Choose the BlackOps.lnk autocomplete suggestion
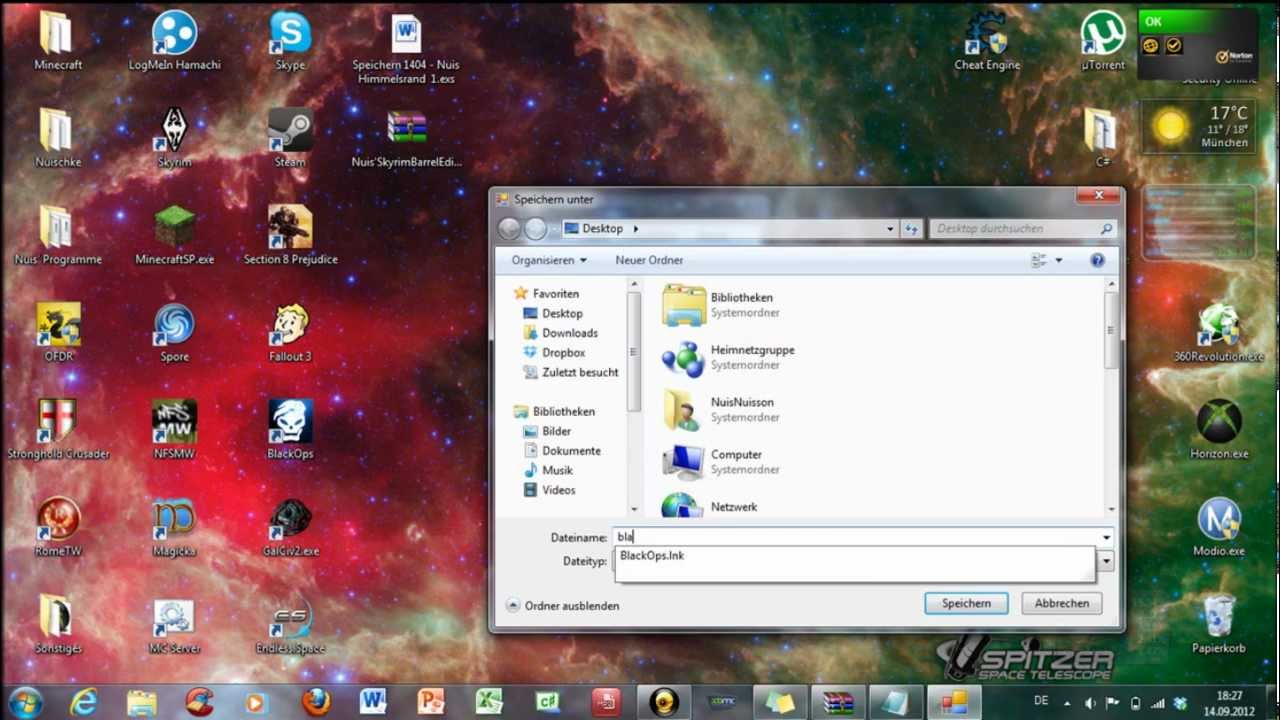 point(855,556)
